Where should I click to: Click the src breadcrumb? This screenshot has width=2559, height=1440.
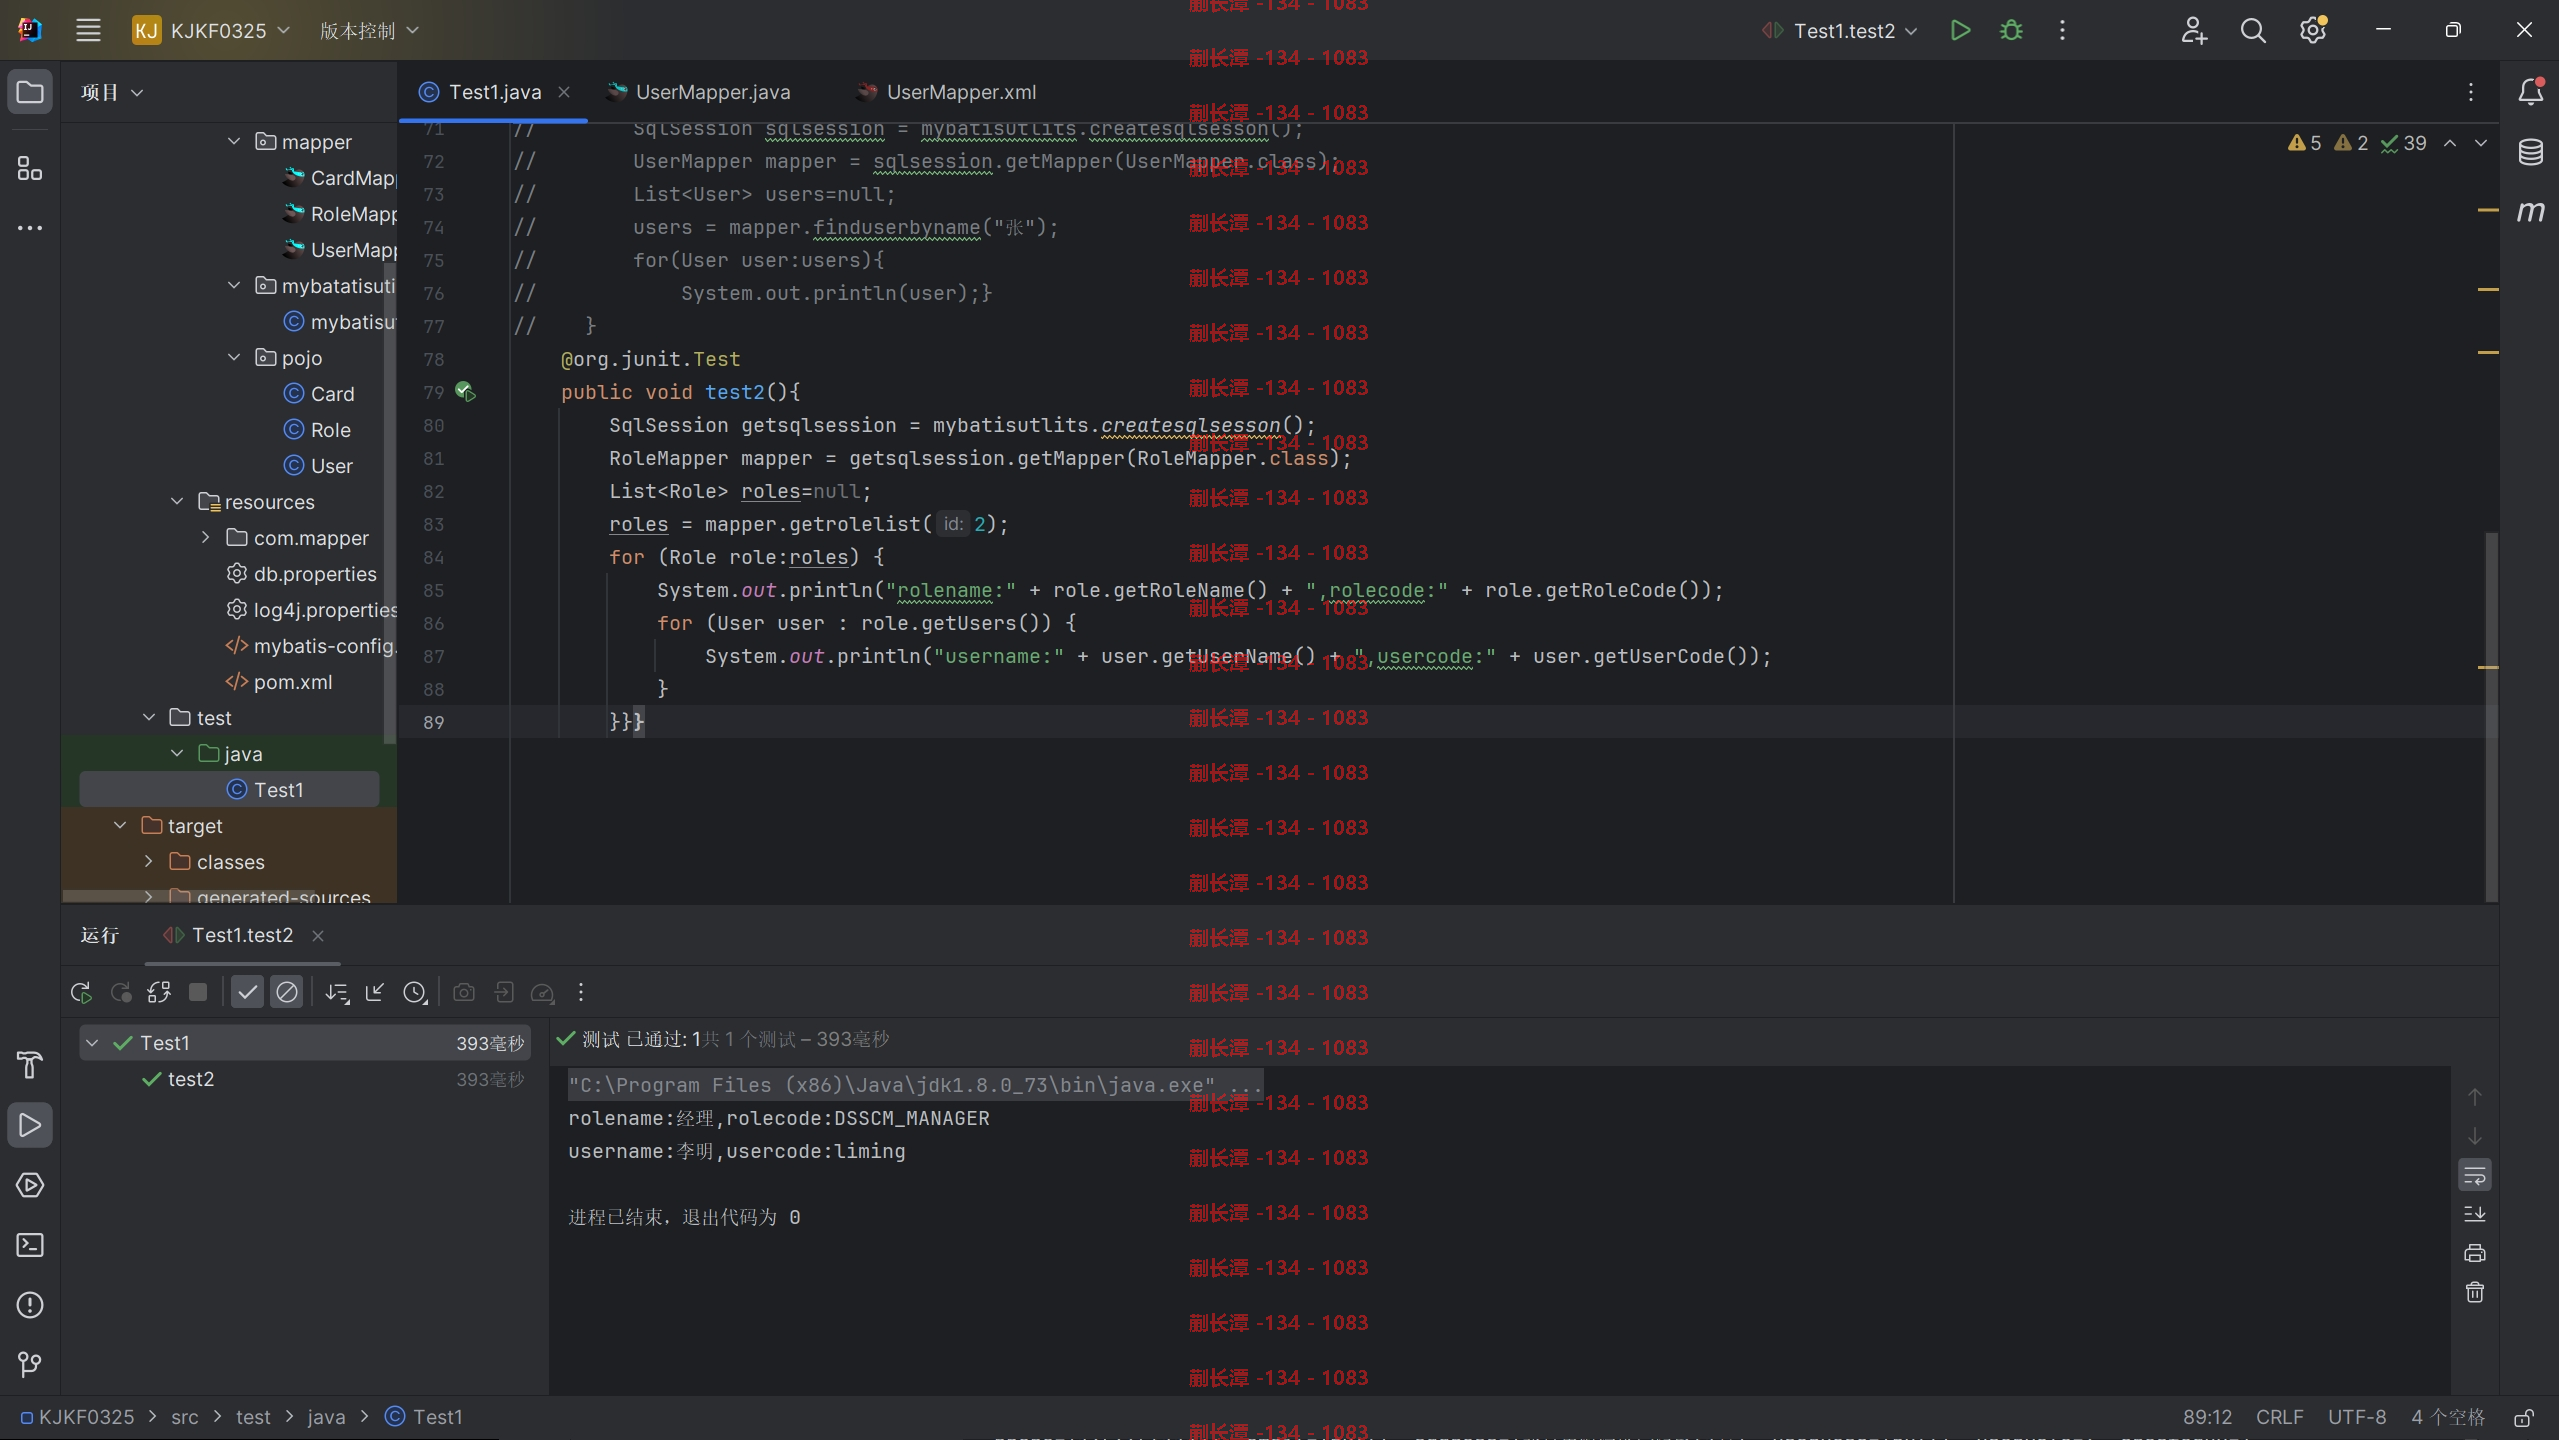pyautogui.click(x=185, y=1417)
